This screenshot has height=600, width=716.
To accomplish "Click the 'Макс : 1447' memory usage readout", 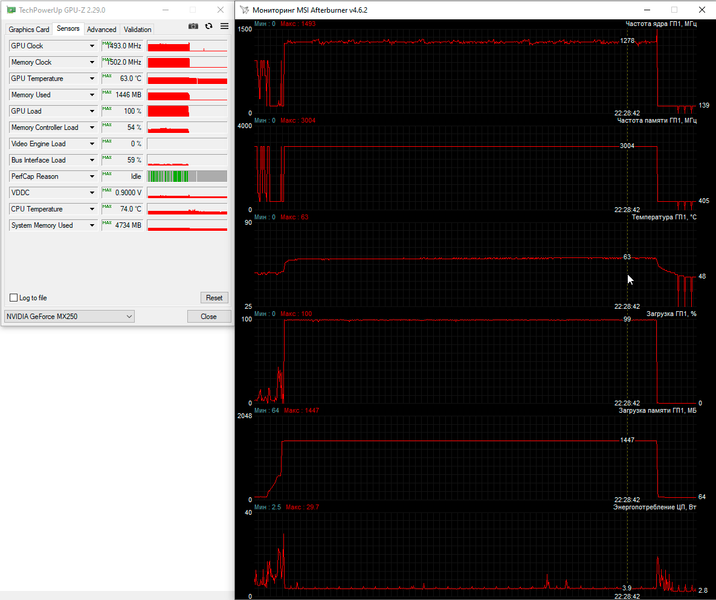I will pos(301,411).
